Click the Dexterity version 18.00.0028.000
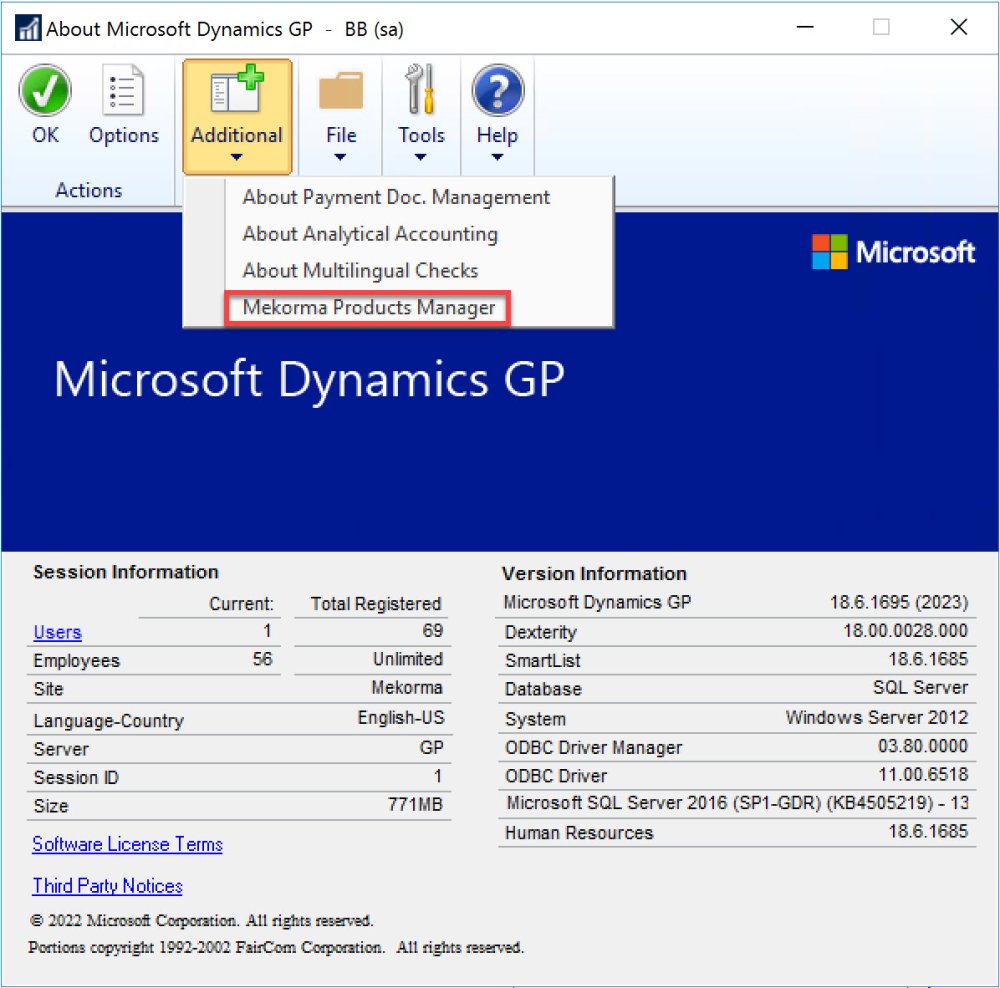Screen dimensions: 1000x988 [906, 630]
